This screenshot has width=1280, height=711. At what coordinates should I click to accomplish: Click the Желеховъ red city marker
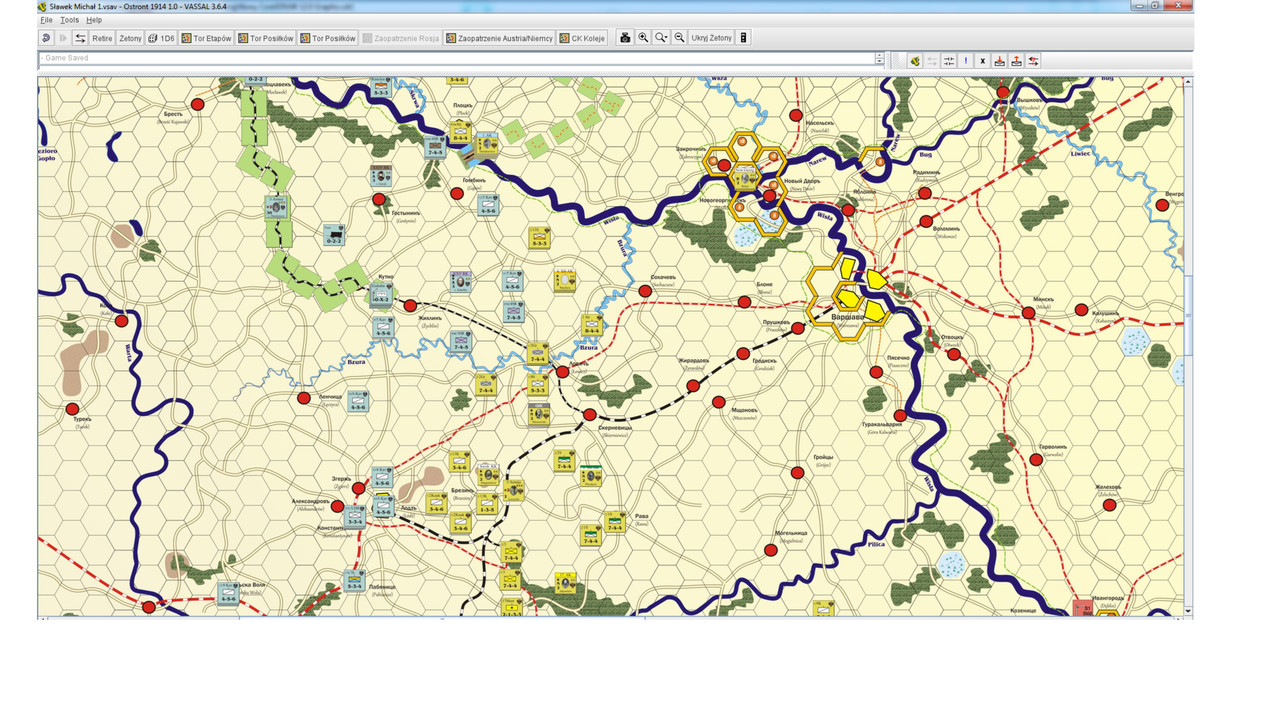(1109, 505)
